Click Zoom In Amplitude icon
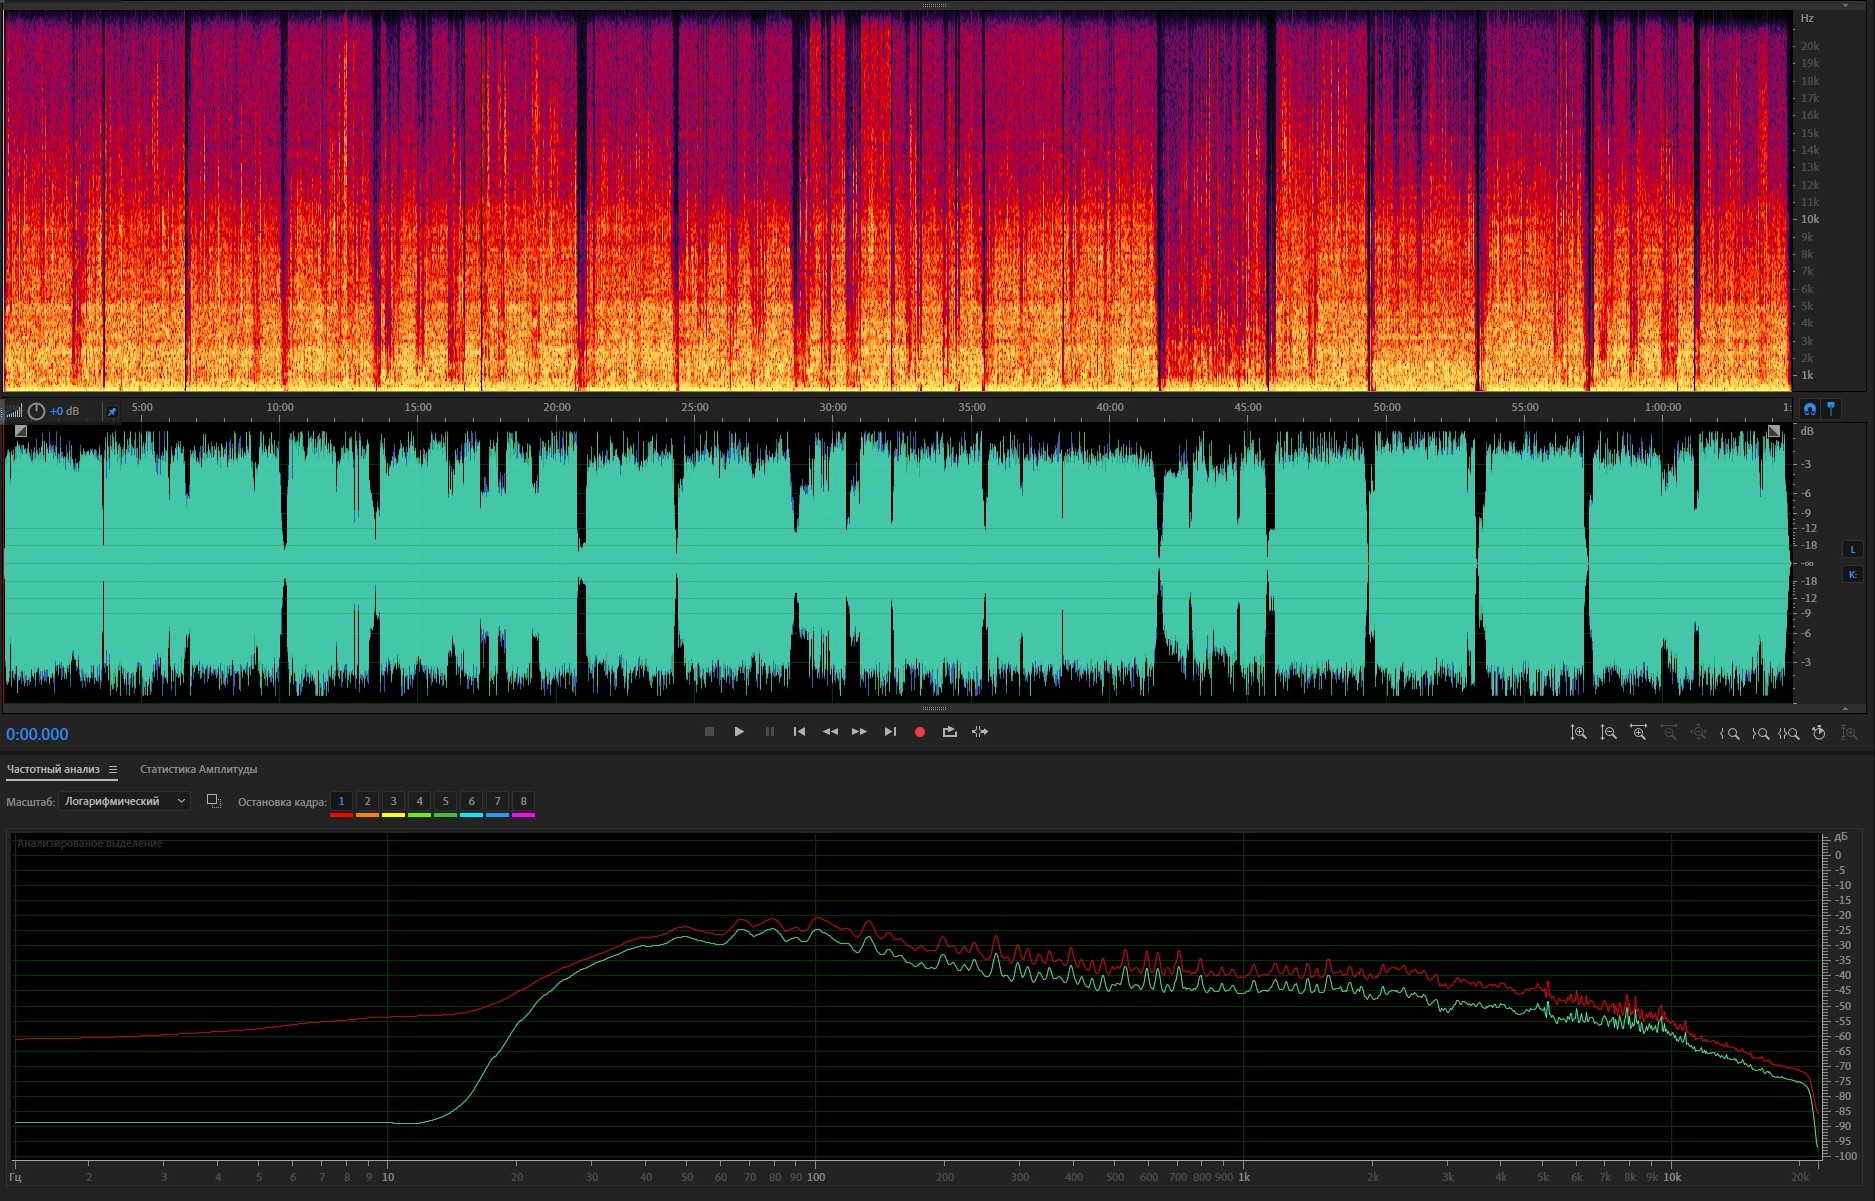 coord(1578,733)
